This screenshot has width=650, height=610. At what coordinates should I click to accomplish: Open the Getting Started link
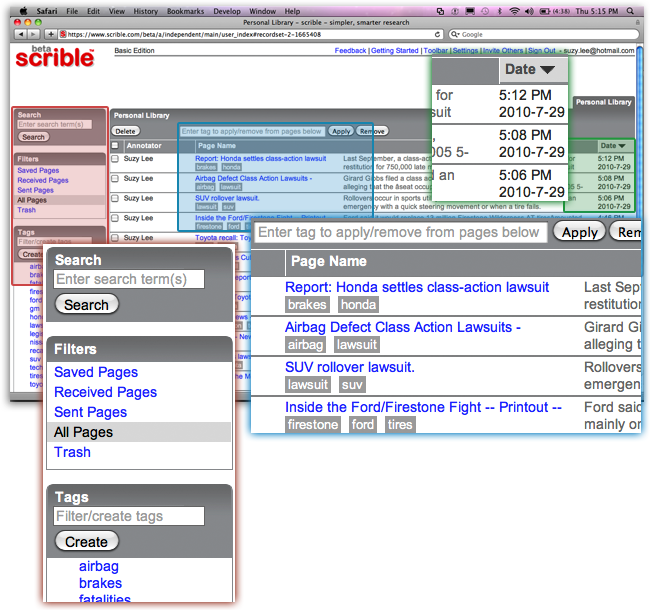pyautogui.click(x=395, y=51)
